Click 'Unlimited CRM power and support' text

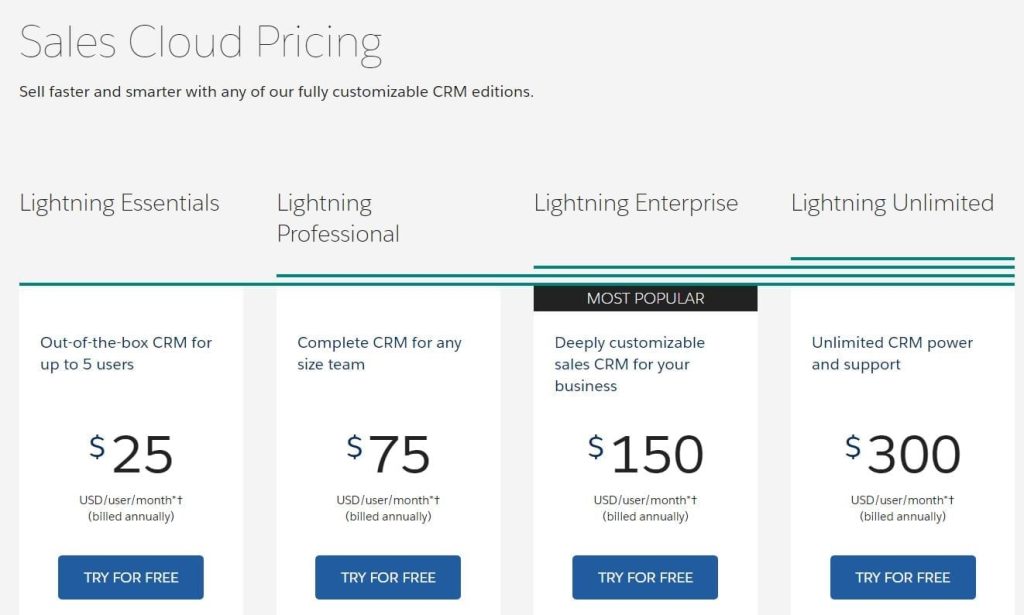pos(892,353)
